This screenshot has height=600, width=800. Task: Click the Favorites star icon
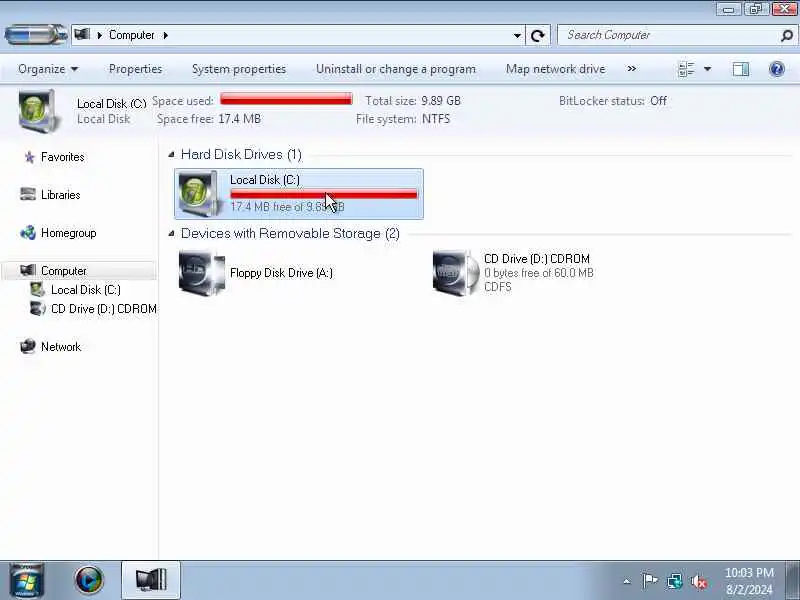pos(29,157)
